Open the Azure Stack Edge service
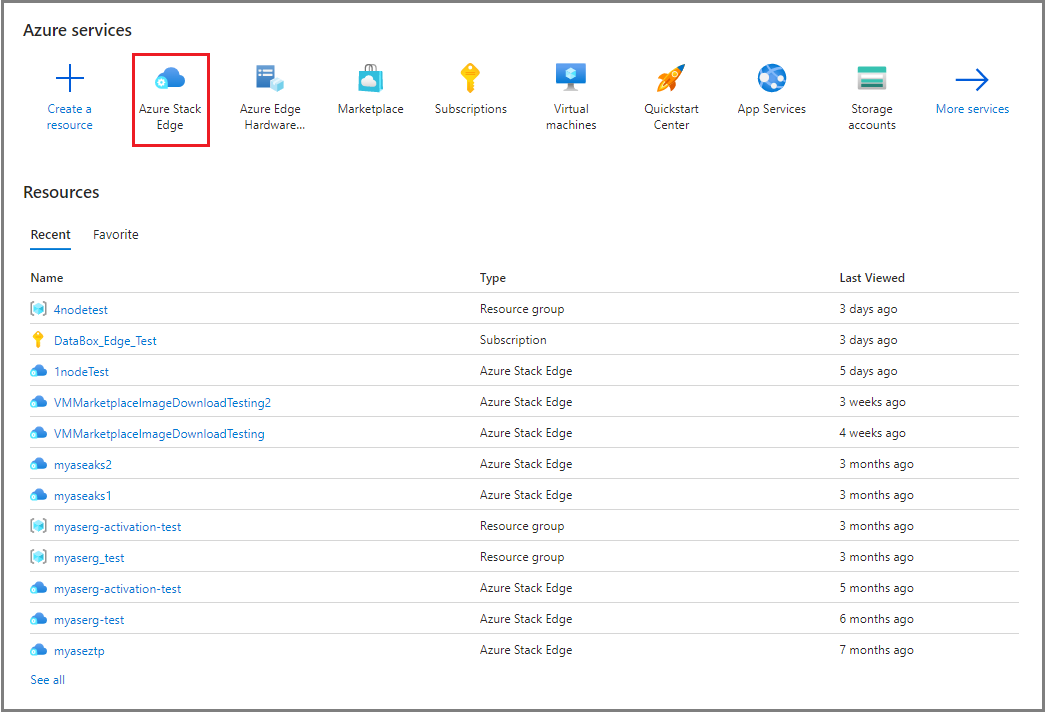Image resolution: width=1046 pixels, height=712 pixels. 170,97
